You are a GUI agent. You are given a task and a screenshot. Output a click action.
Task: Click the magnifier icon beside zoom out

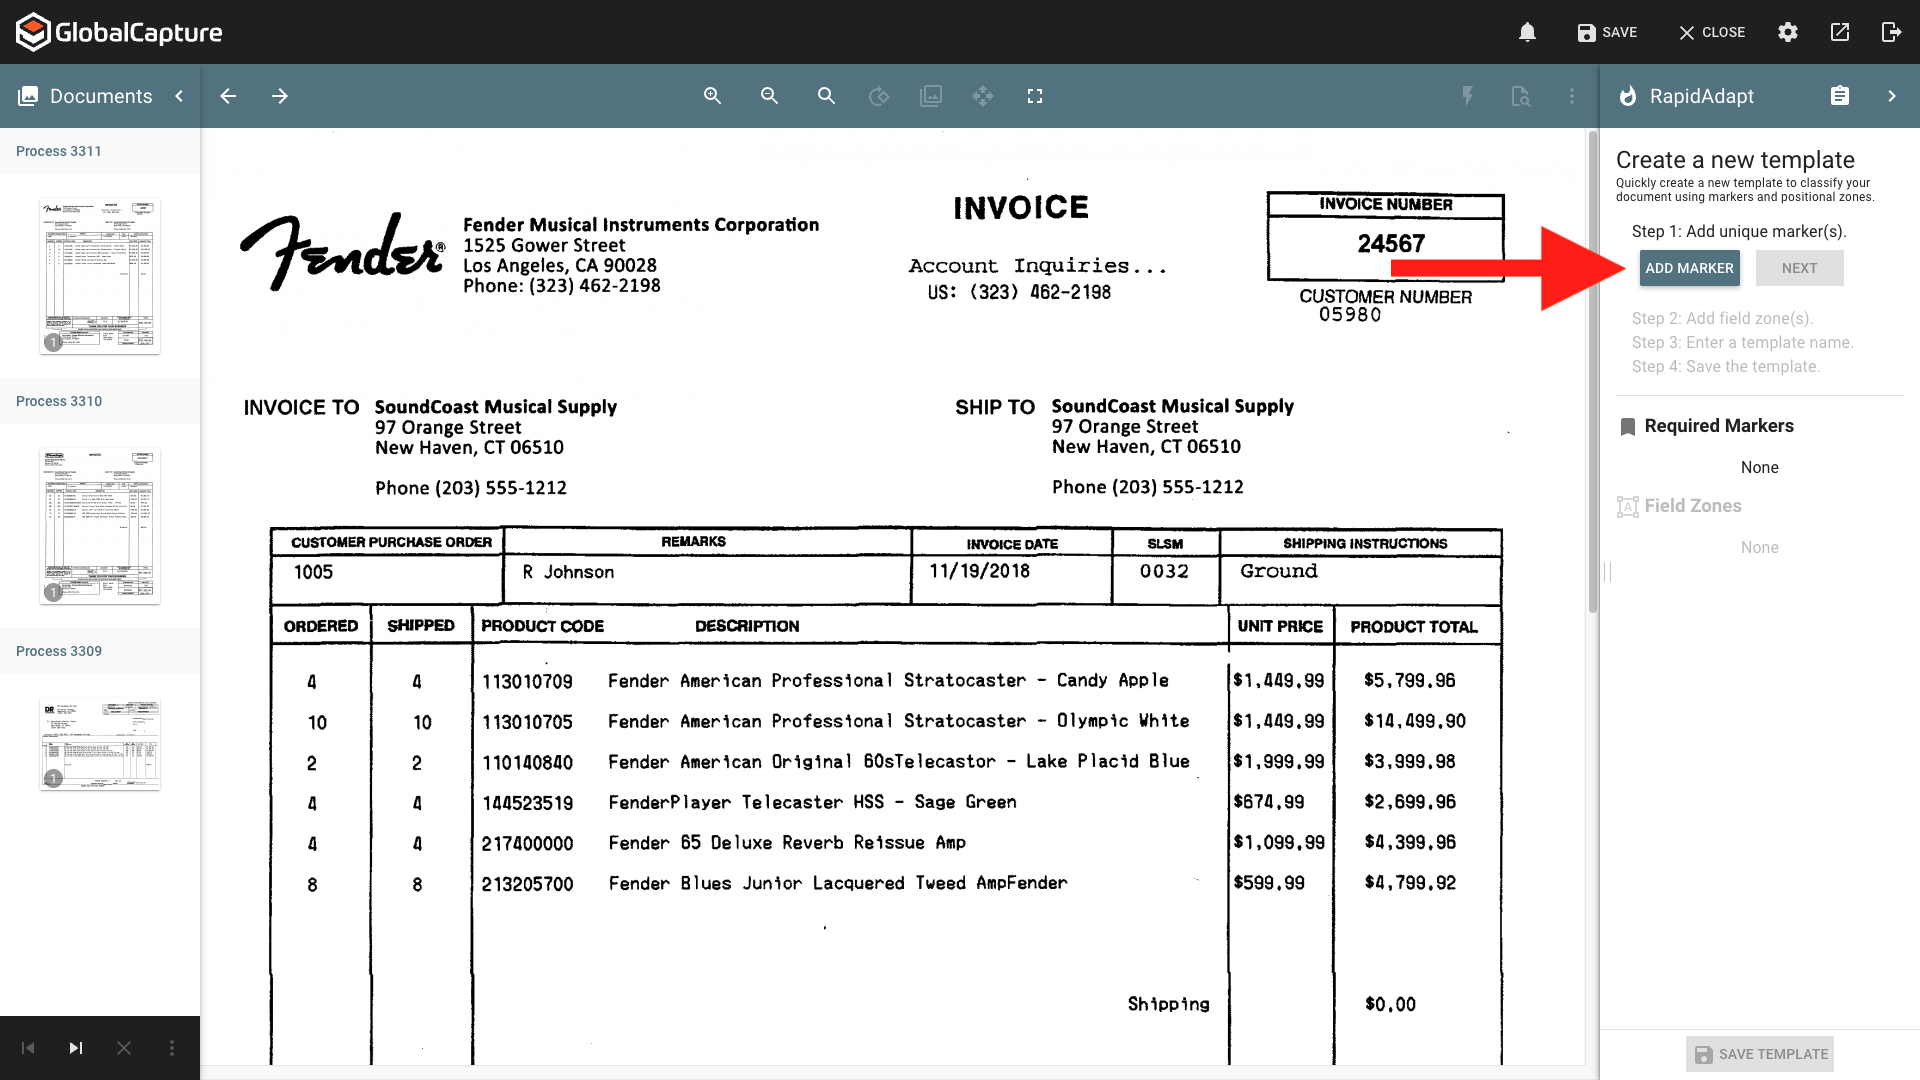(826, 96)
